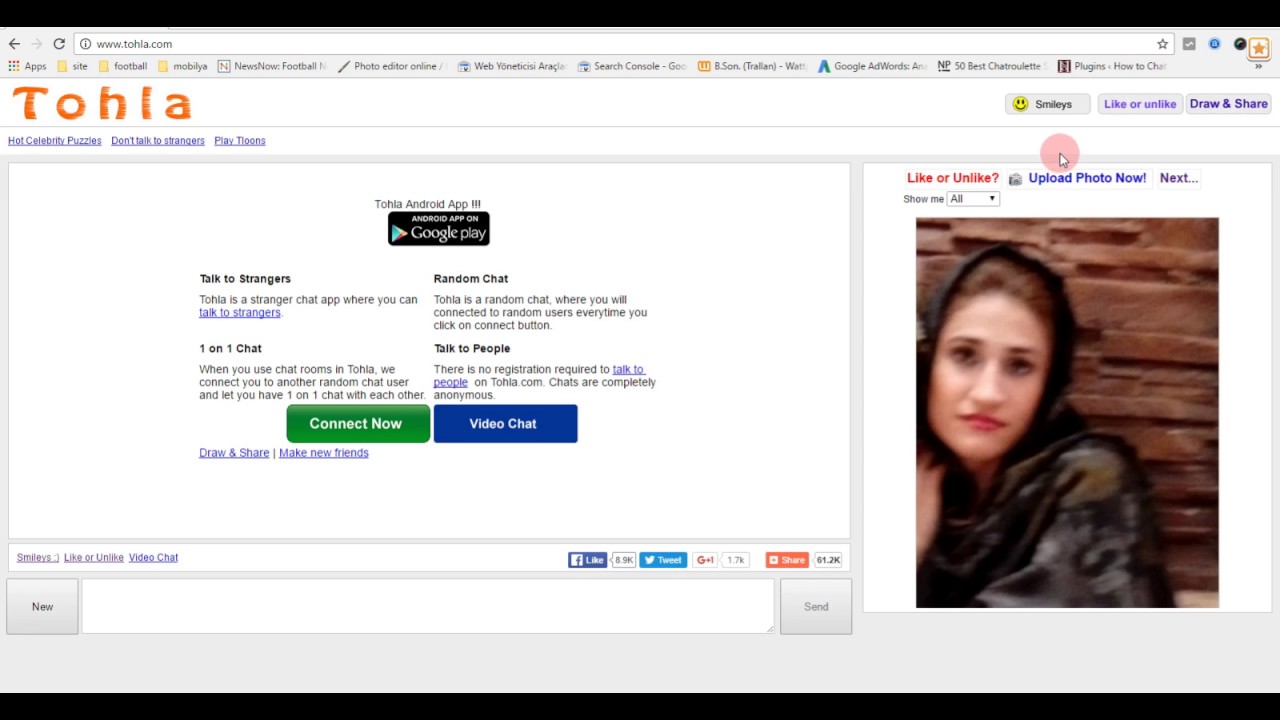Open Search Console bookmark

pyautogui.click(x=632, y=66)
